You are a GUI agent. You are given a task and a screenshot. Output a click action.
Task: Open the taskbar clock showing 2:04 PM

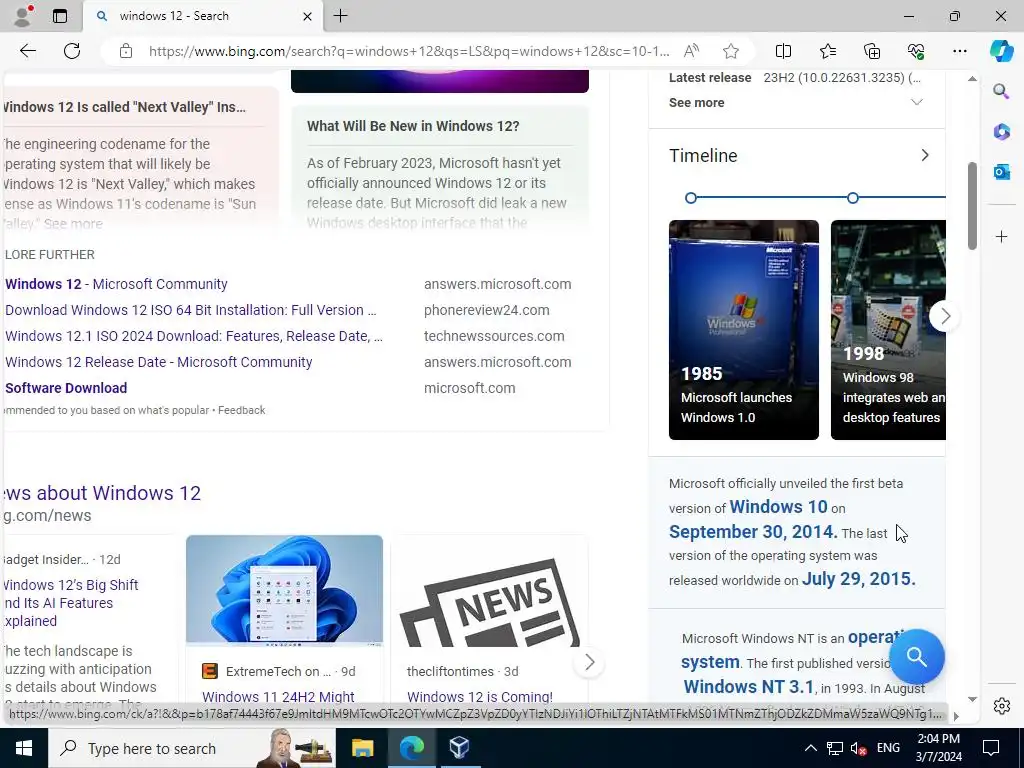[x=938, y=748]
